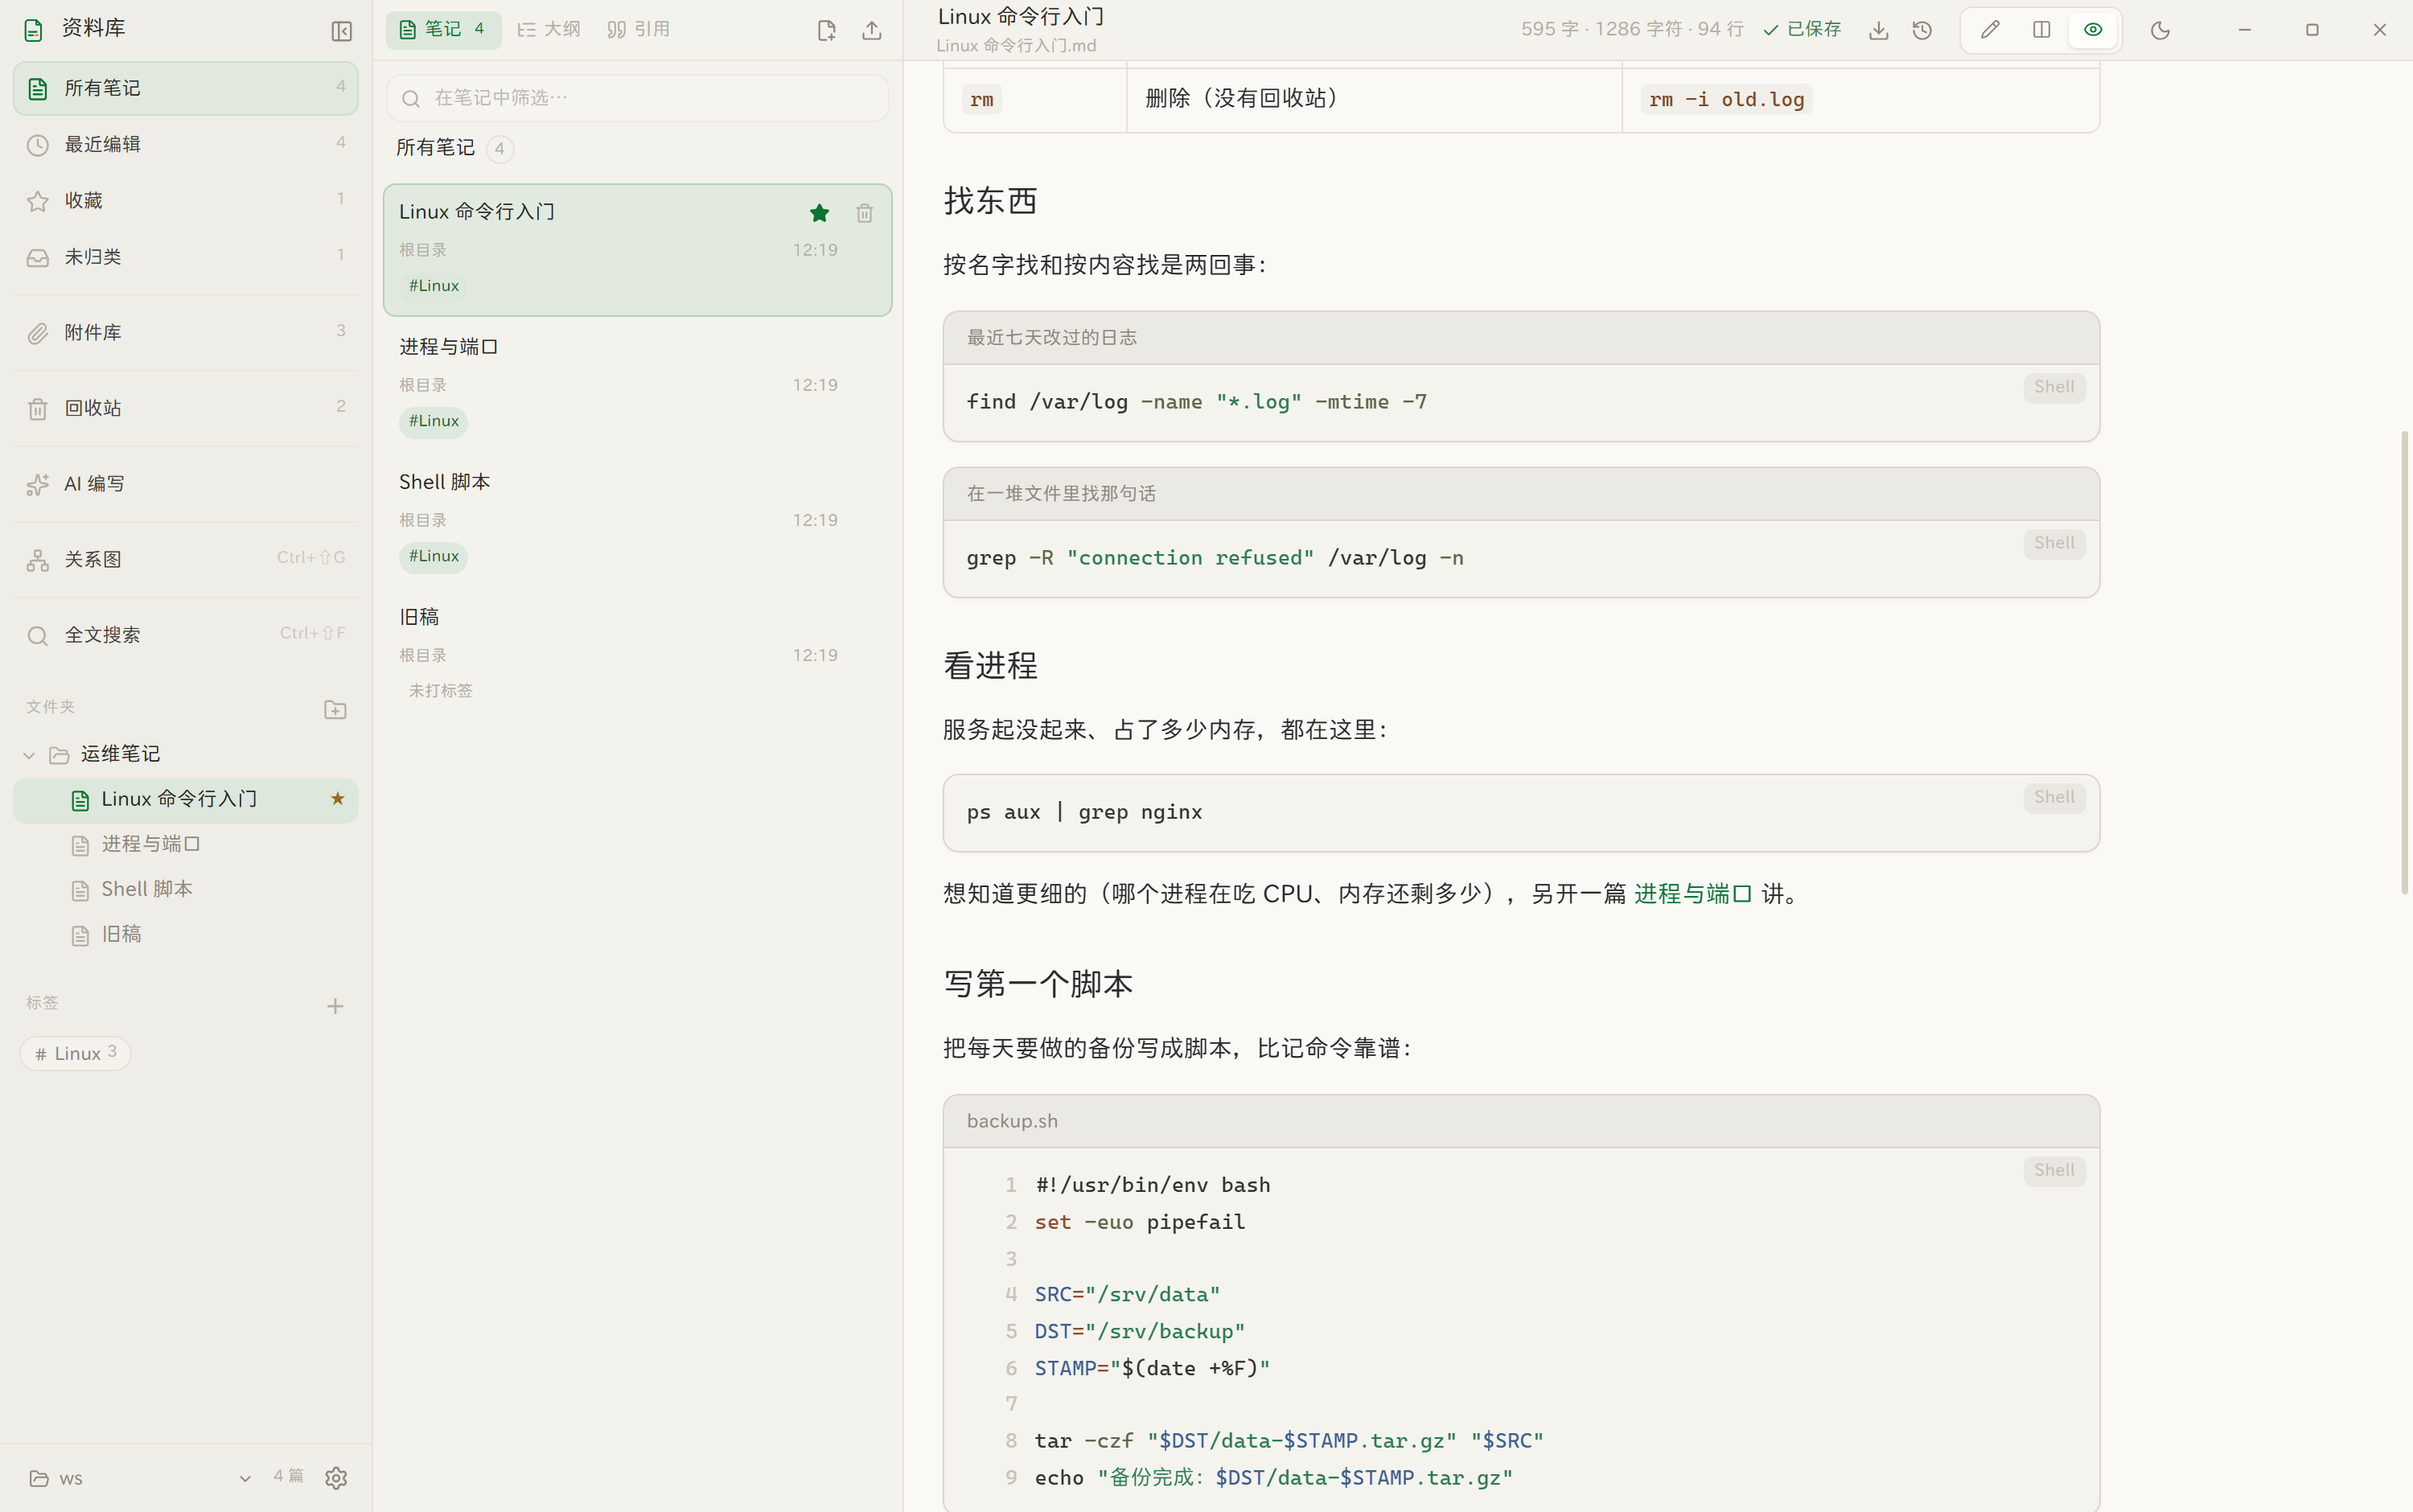The width and height of the screenshot is (2413, 1512).
Task: Open the workspace switcher ws dropdown
Action: tap(140, 1478)
